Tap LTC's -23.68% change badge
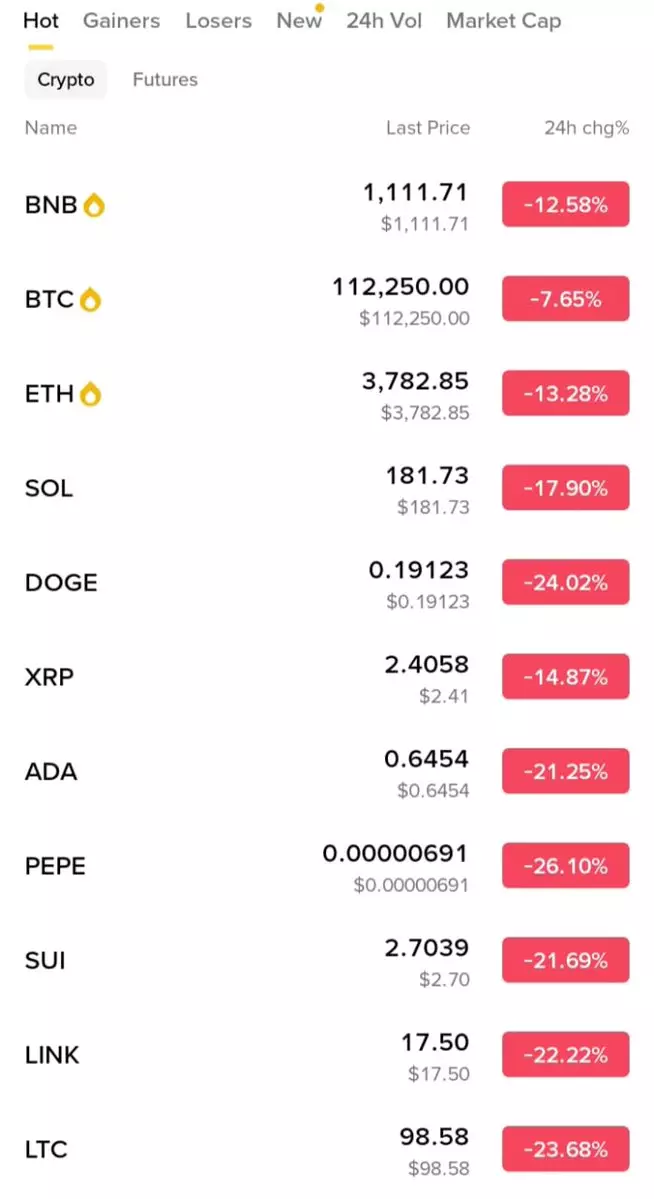 tap(565, 1149)
